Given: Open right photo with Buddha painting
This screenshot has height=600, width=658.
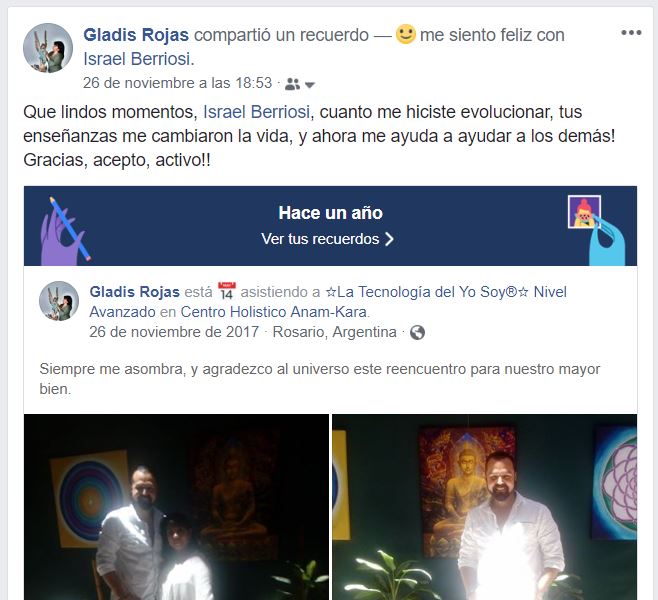Looking at the screenshot, I should click(x=484, y=507).
